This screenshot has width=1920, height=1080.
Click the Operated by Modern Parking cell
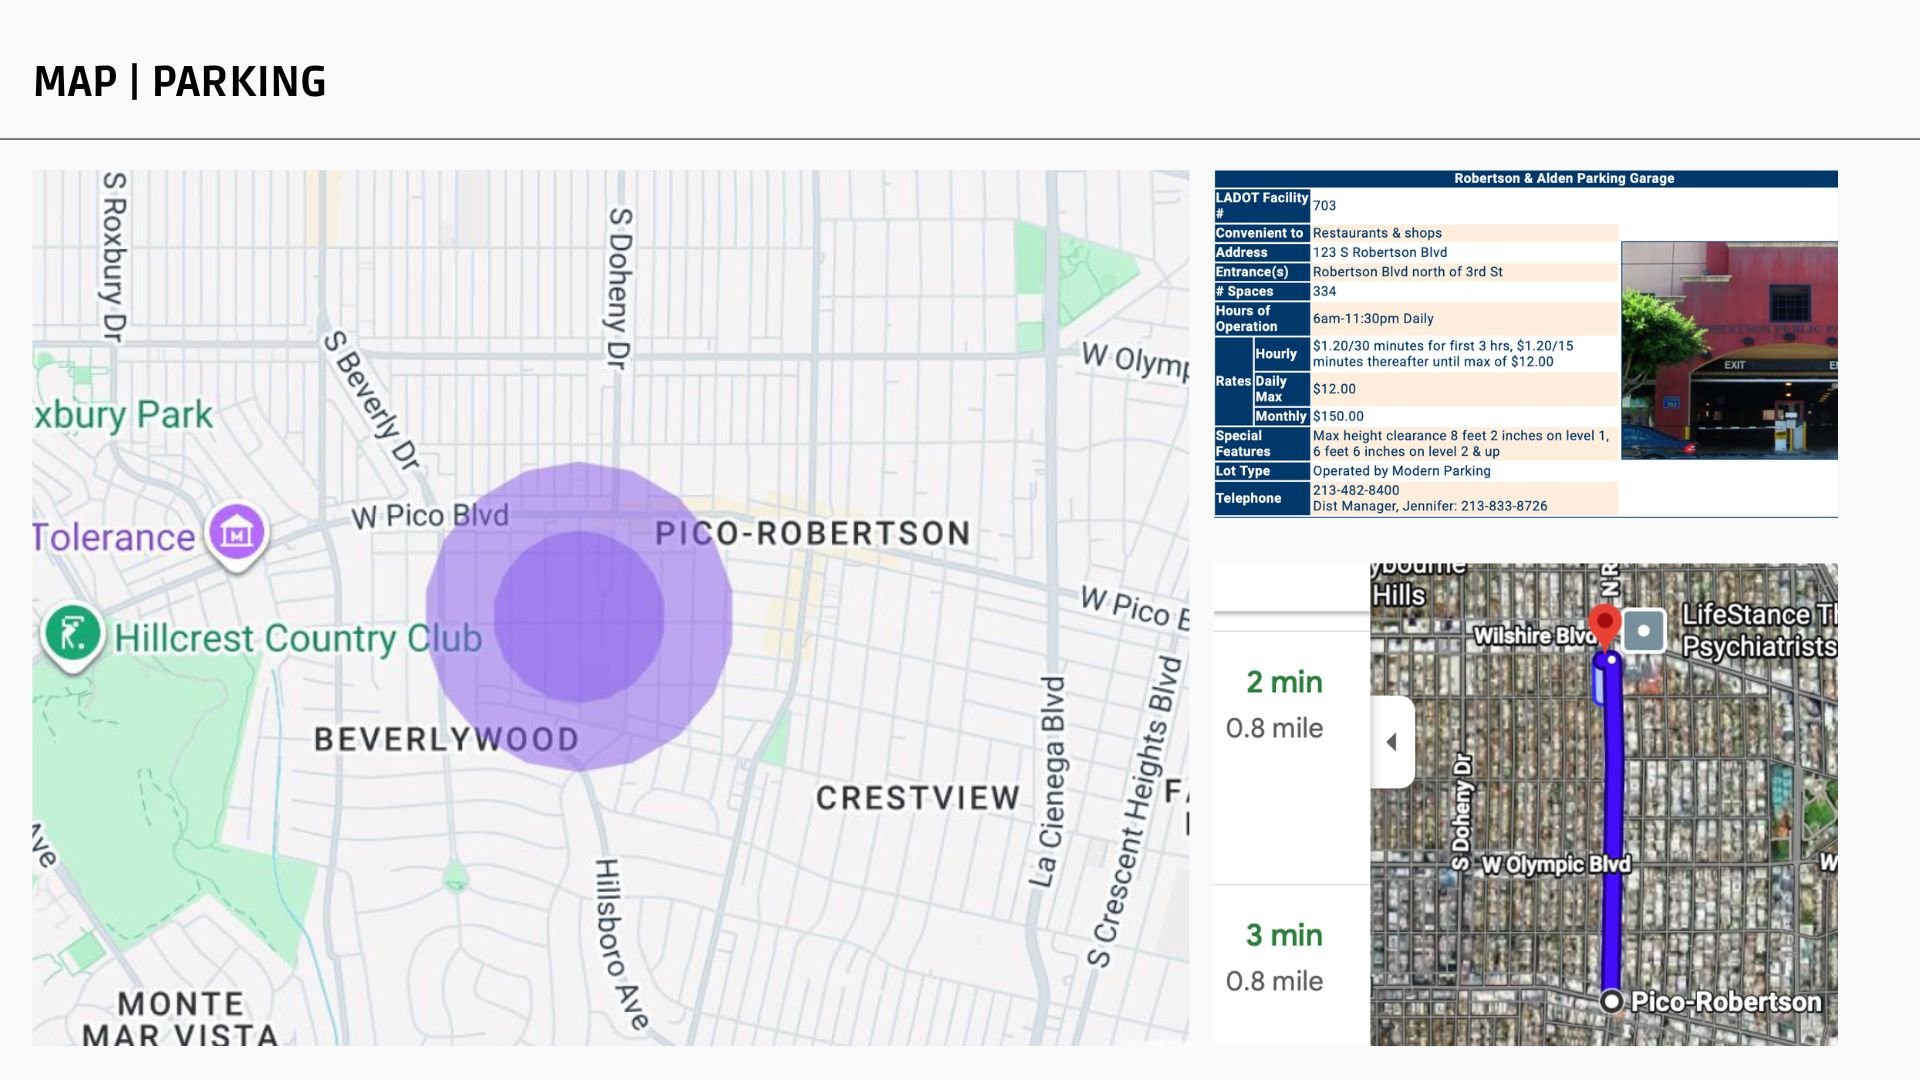click(1464, 471)
